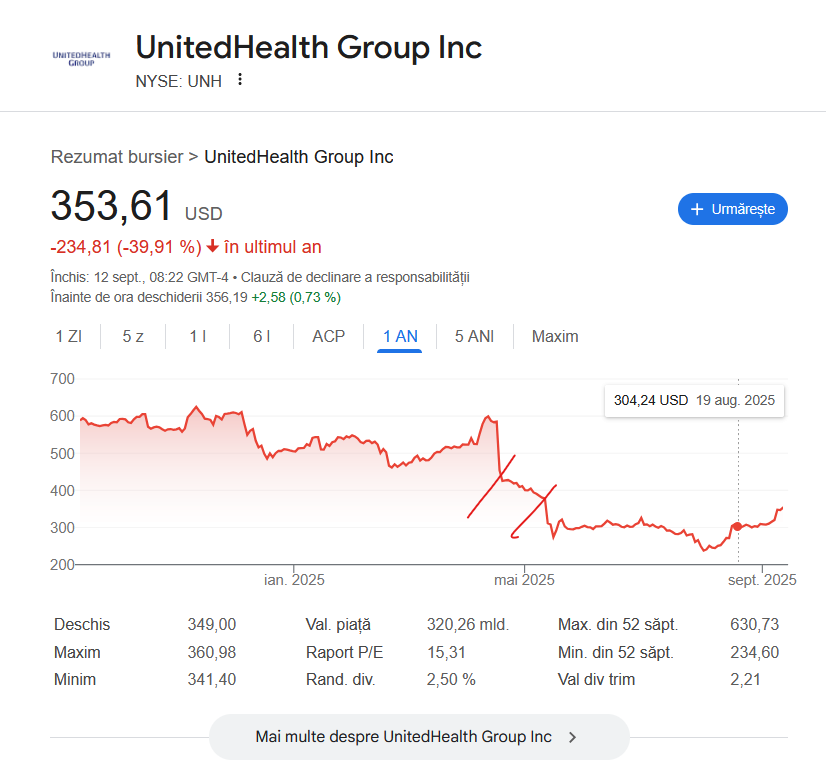
Task: Open Mai multe despre UnitedHealth Group Inc
Action: pos(418,737)
